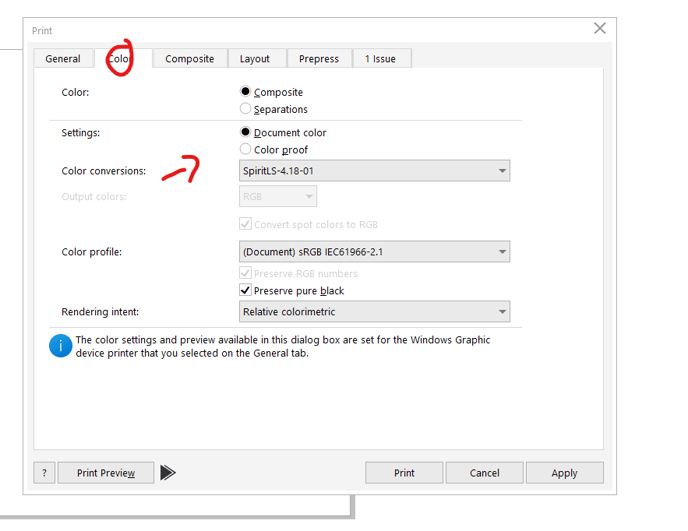The width and height of the screenshot is (688, 531).
Task: Open the Rendering intent dropdown
Action: click(374, 312)
